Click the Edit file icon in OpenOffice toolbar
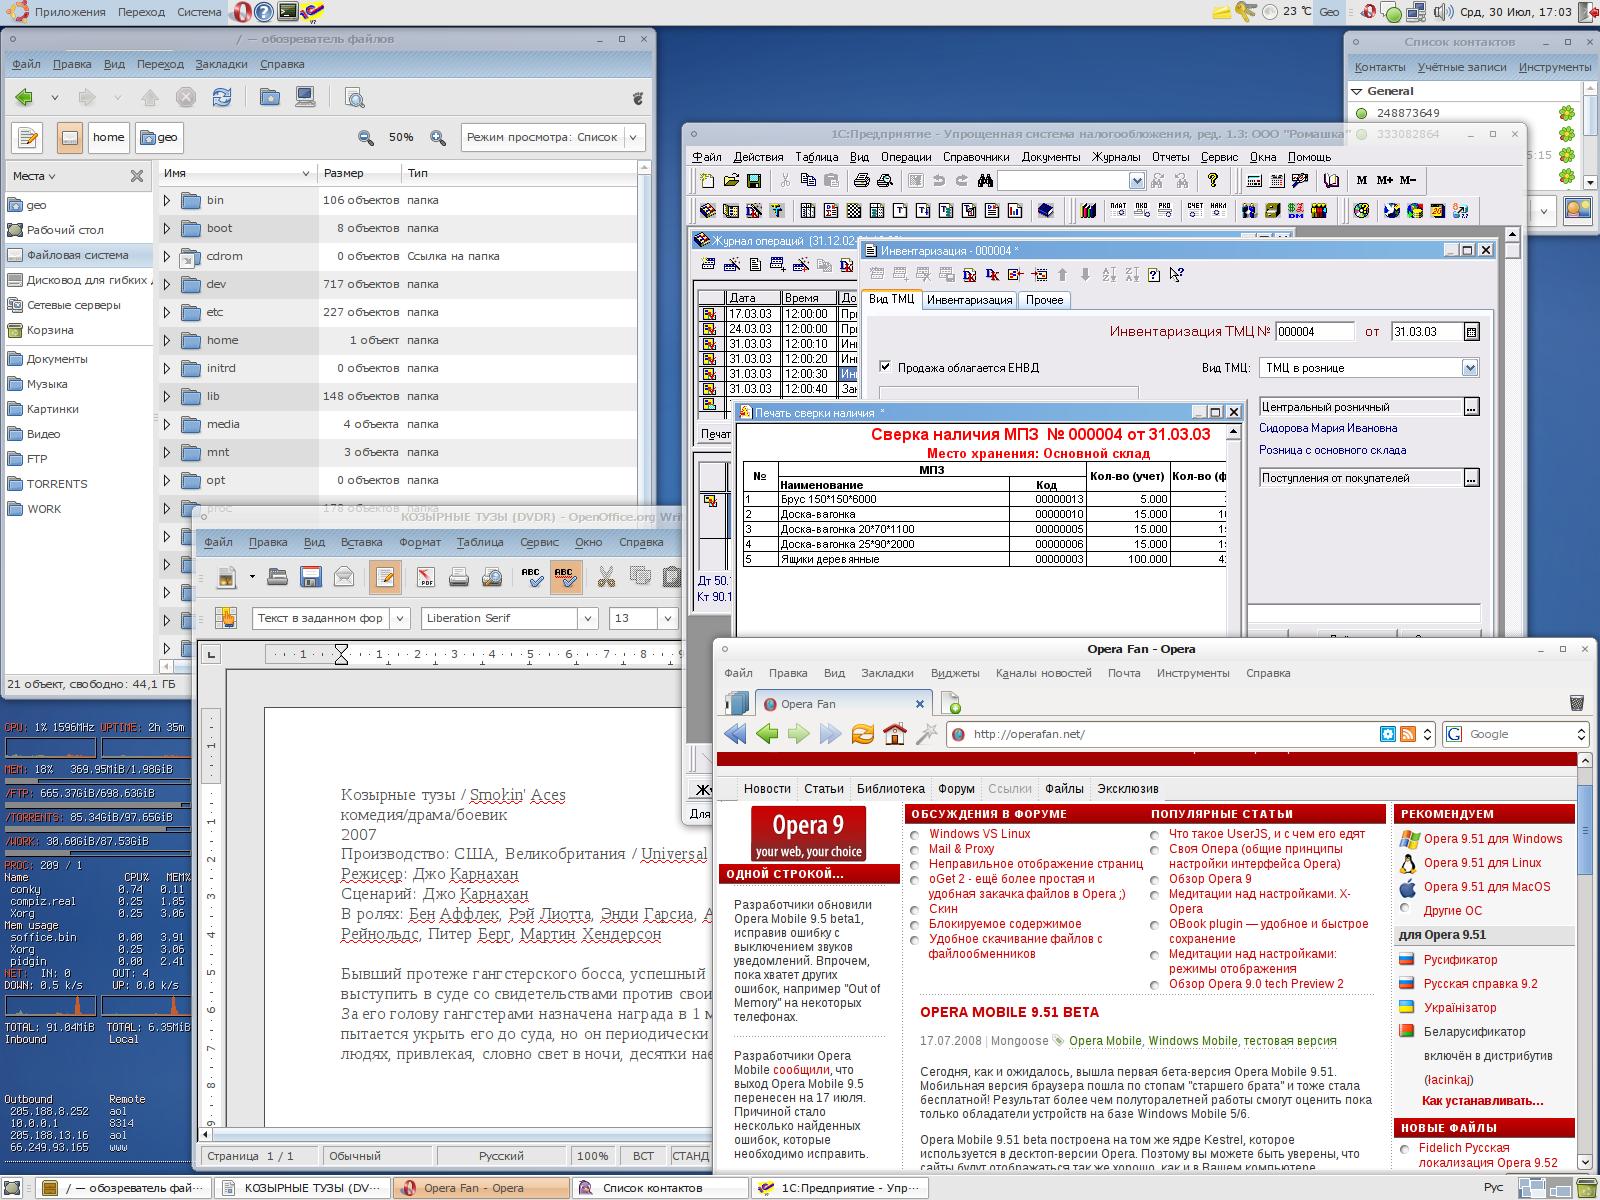Screen dimensions: 1600x1200 point(386,577)
